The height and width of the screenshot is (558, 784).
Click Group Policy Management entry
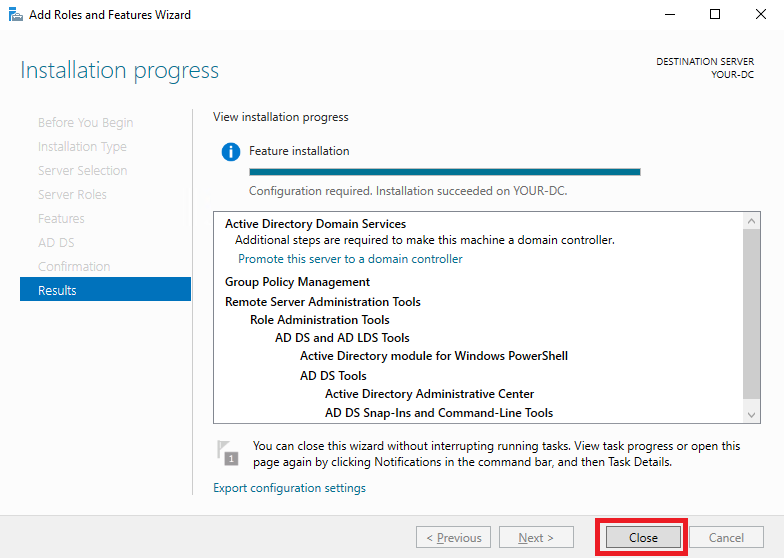click(298, 282)
